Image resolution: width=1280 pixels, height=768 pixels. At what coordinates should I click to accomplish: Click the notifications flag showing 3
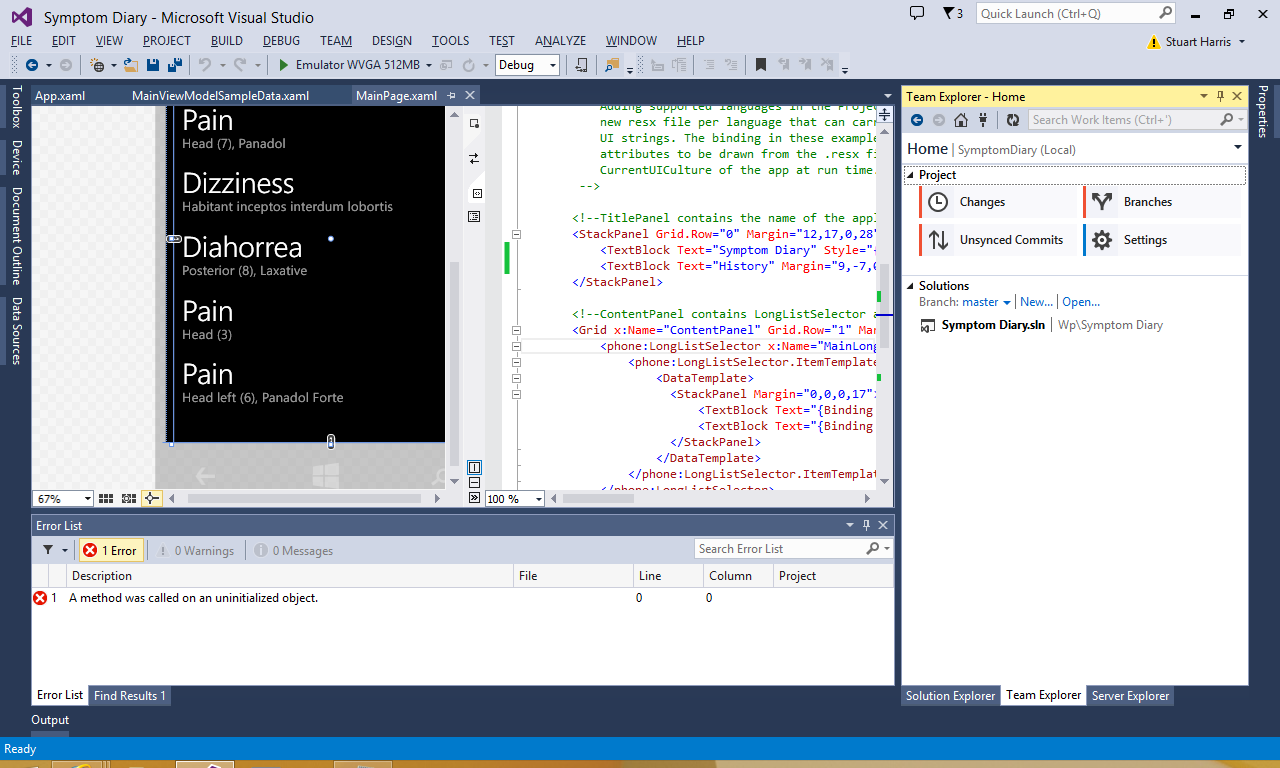pyautogui.click(x=952, y=13)
